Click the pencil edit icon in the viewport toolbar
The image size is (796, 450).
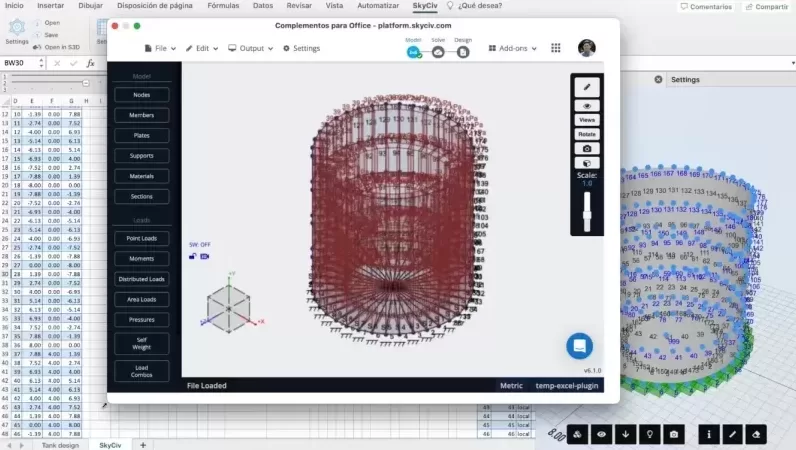tap(587, 87)
